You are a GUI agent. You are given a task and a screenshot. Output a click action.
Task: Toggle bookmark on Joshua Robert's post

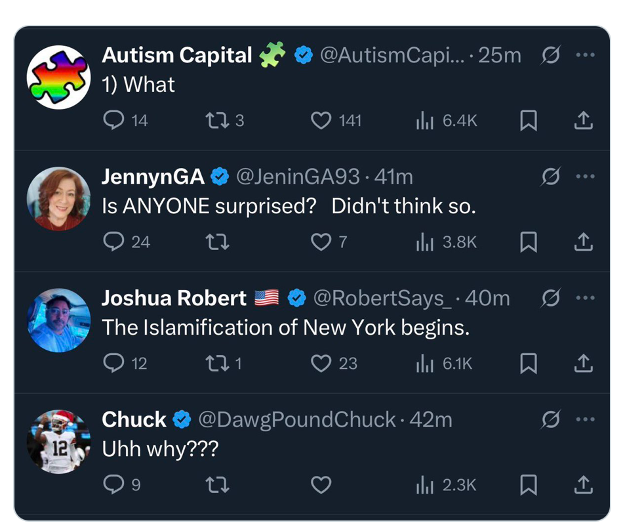pyautogui.click(x=529, y=363)
